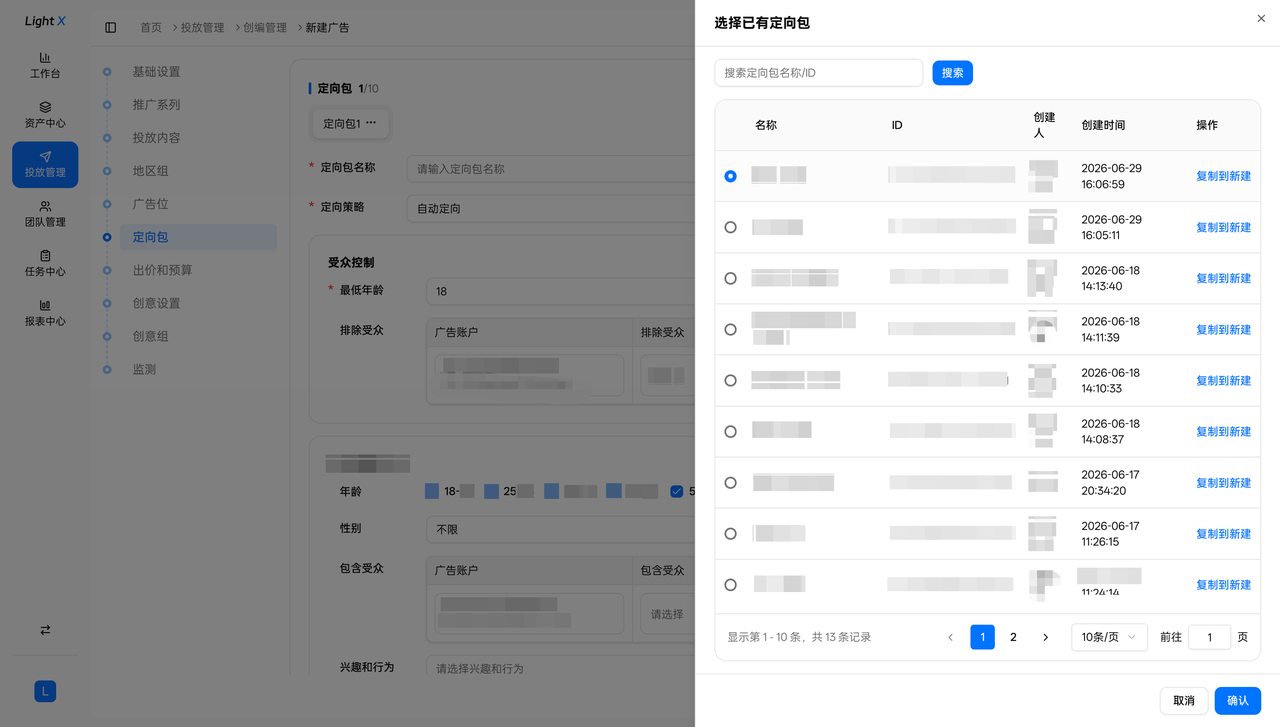
Task: Open 请选择兴趣和行为 dropdown
Action: click(x=560, y=668)
